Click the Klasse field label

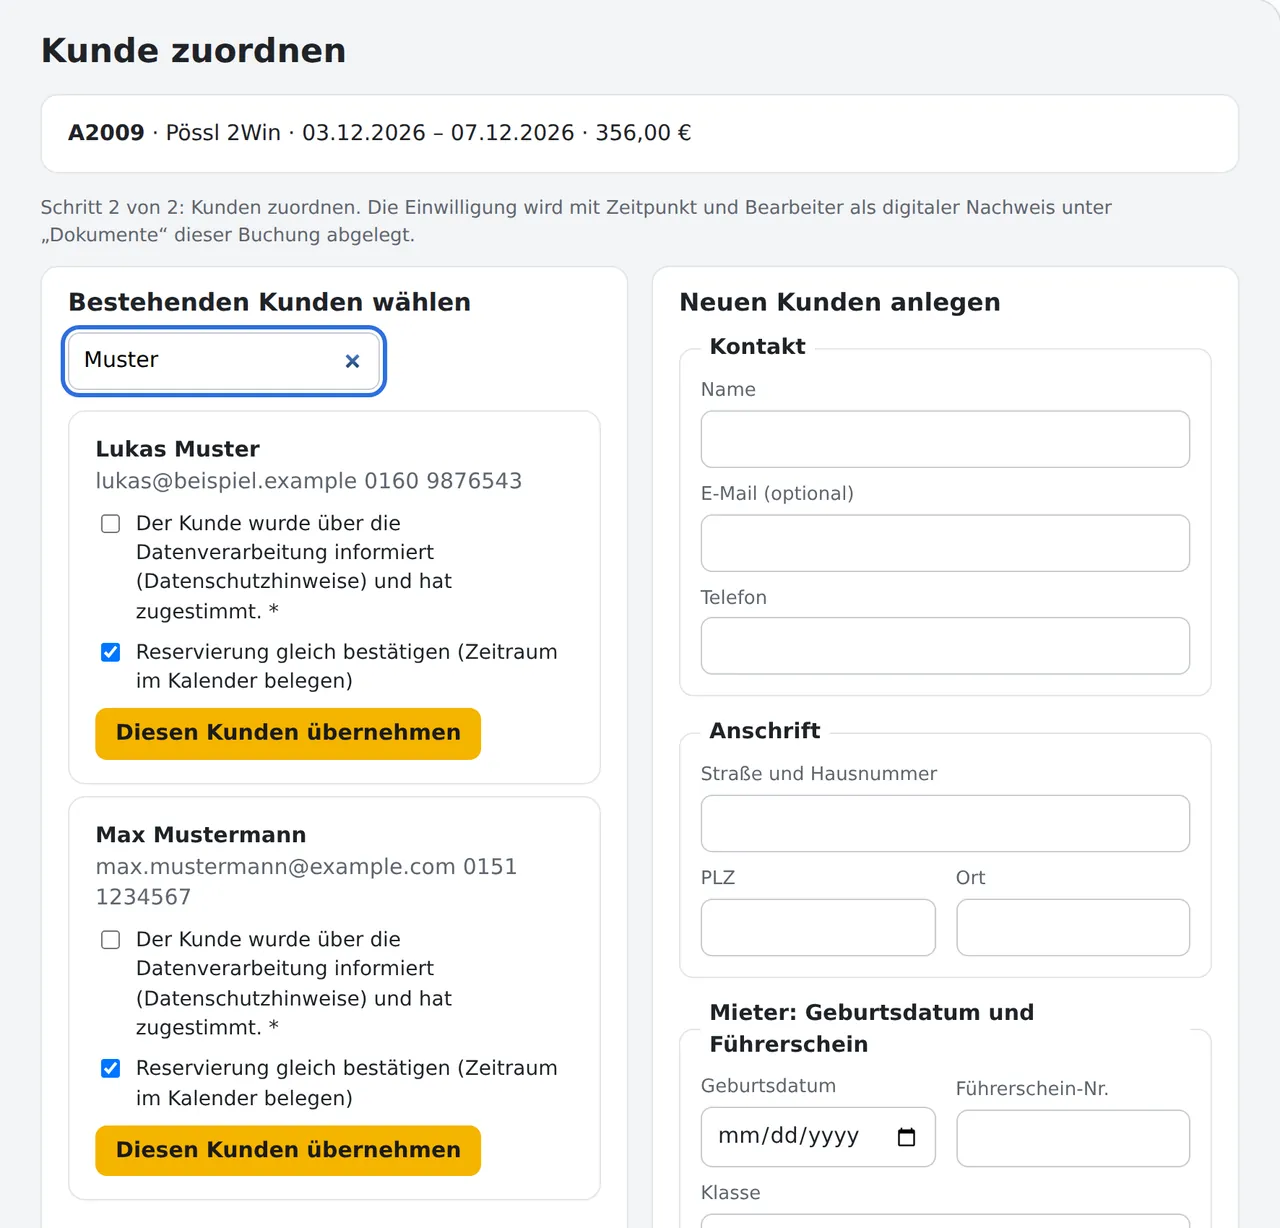(x=731, y=1193)
